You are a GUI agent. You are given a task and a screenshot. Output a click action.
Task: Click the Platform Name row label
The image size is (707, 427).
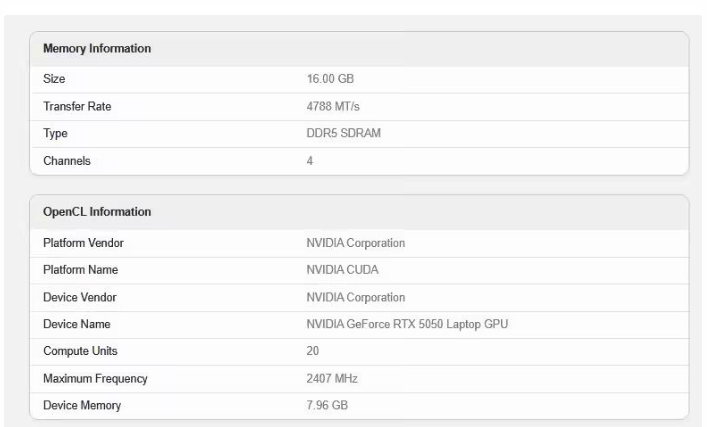tap(80, 270)
